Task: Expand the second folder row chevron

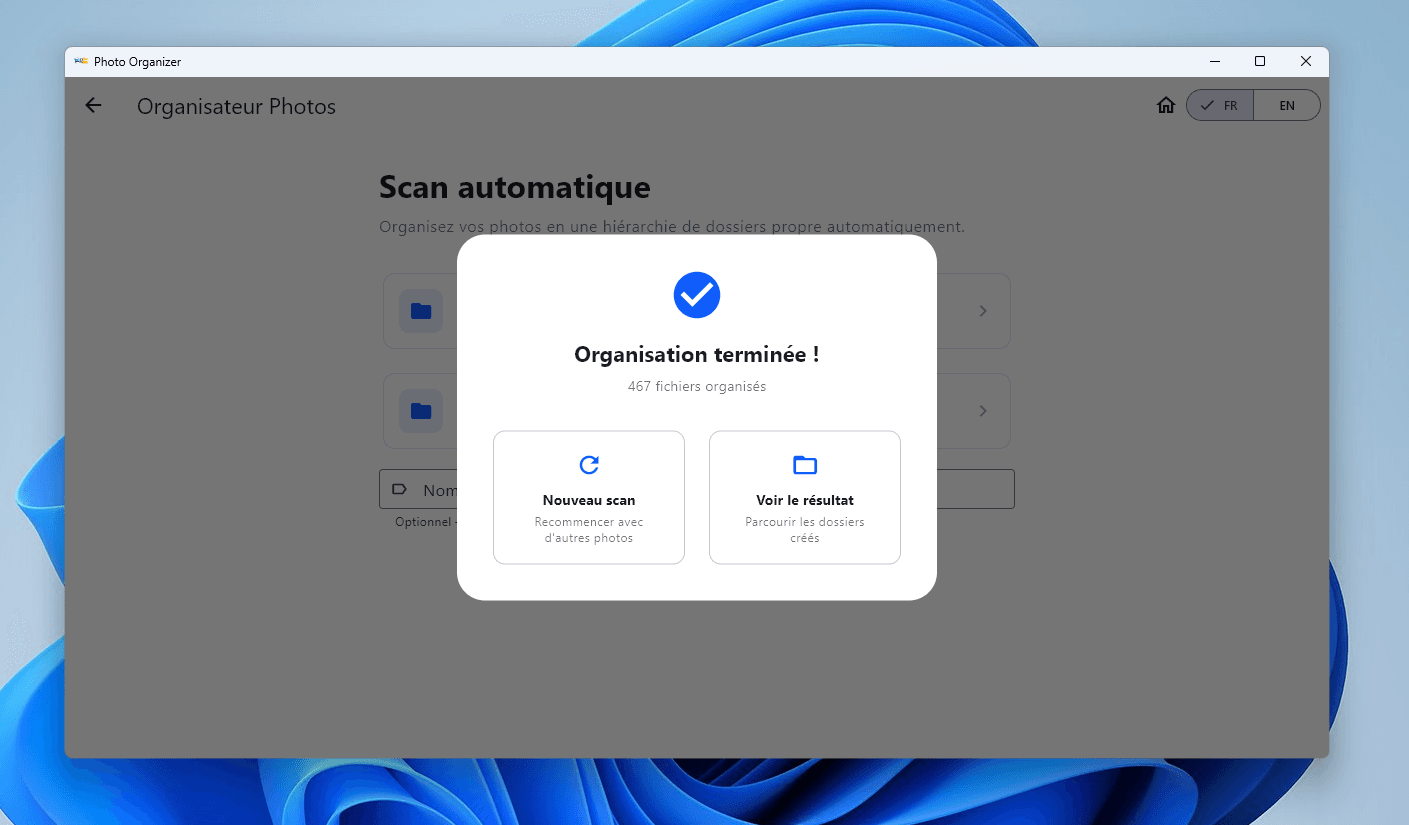Action: point(982,411)
